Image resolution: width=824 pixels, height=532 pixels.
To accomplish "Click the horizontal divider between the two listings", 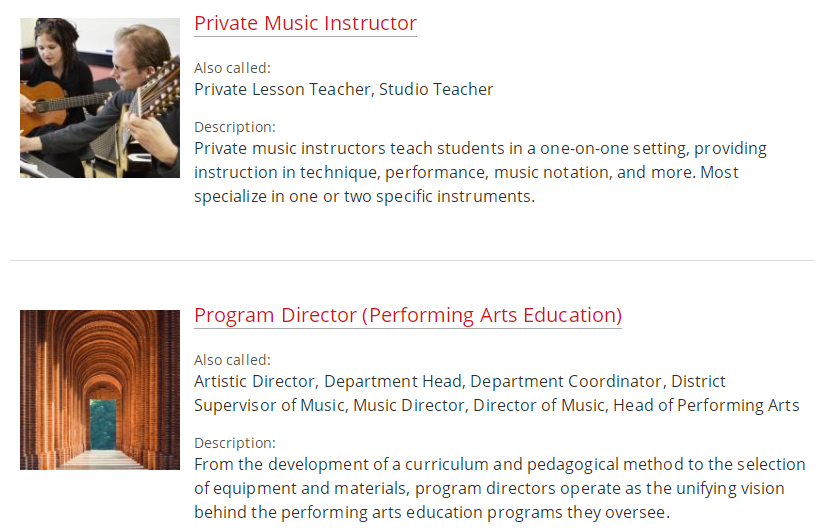I will pyautogui.click(x=412, y=260).
